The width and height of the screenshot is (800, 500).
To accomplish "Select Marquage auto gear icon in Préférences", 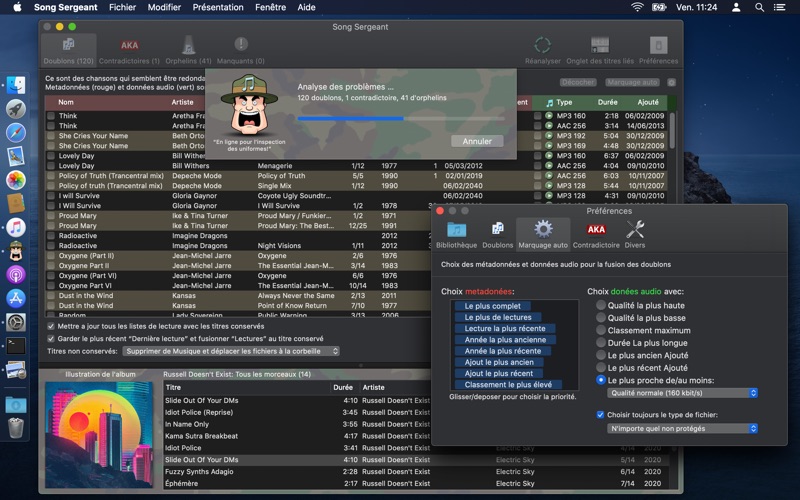I will coord(543,235).
